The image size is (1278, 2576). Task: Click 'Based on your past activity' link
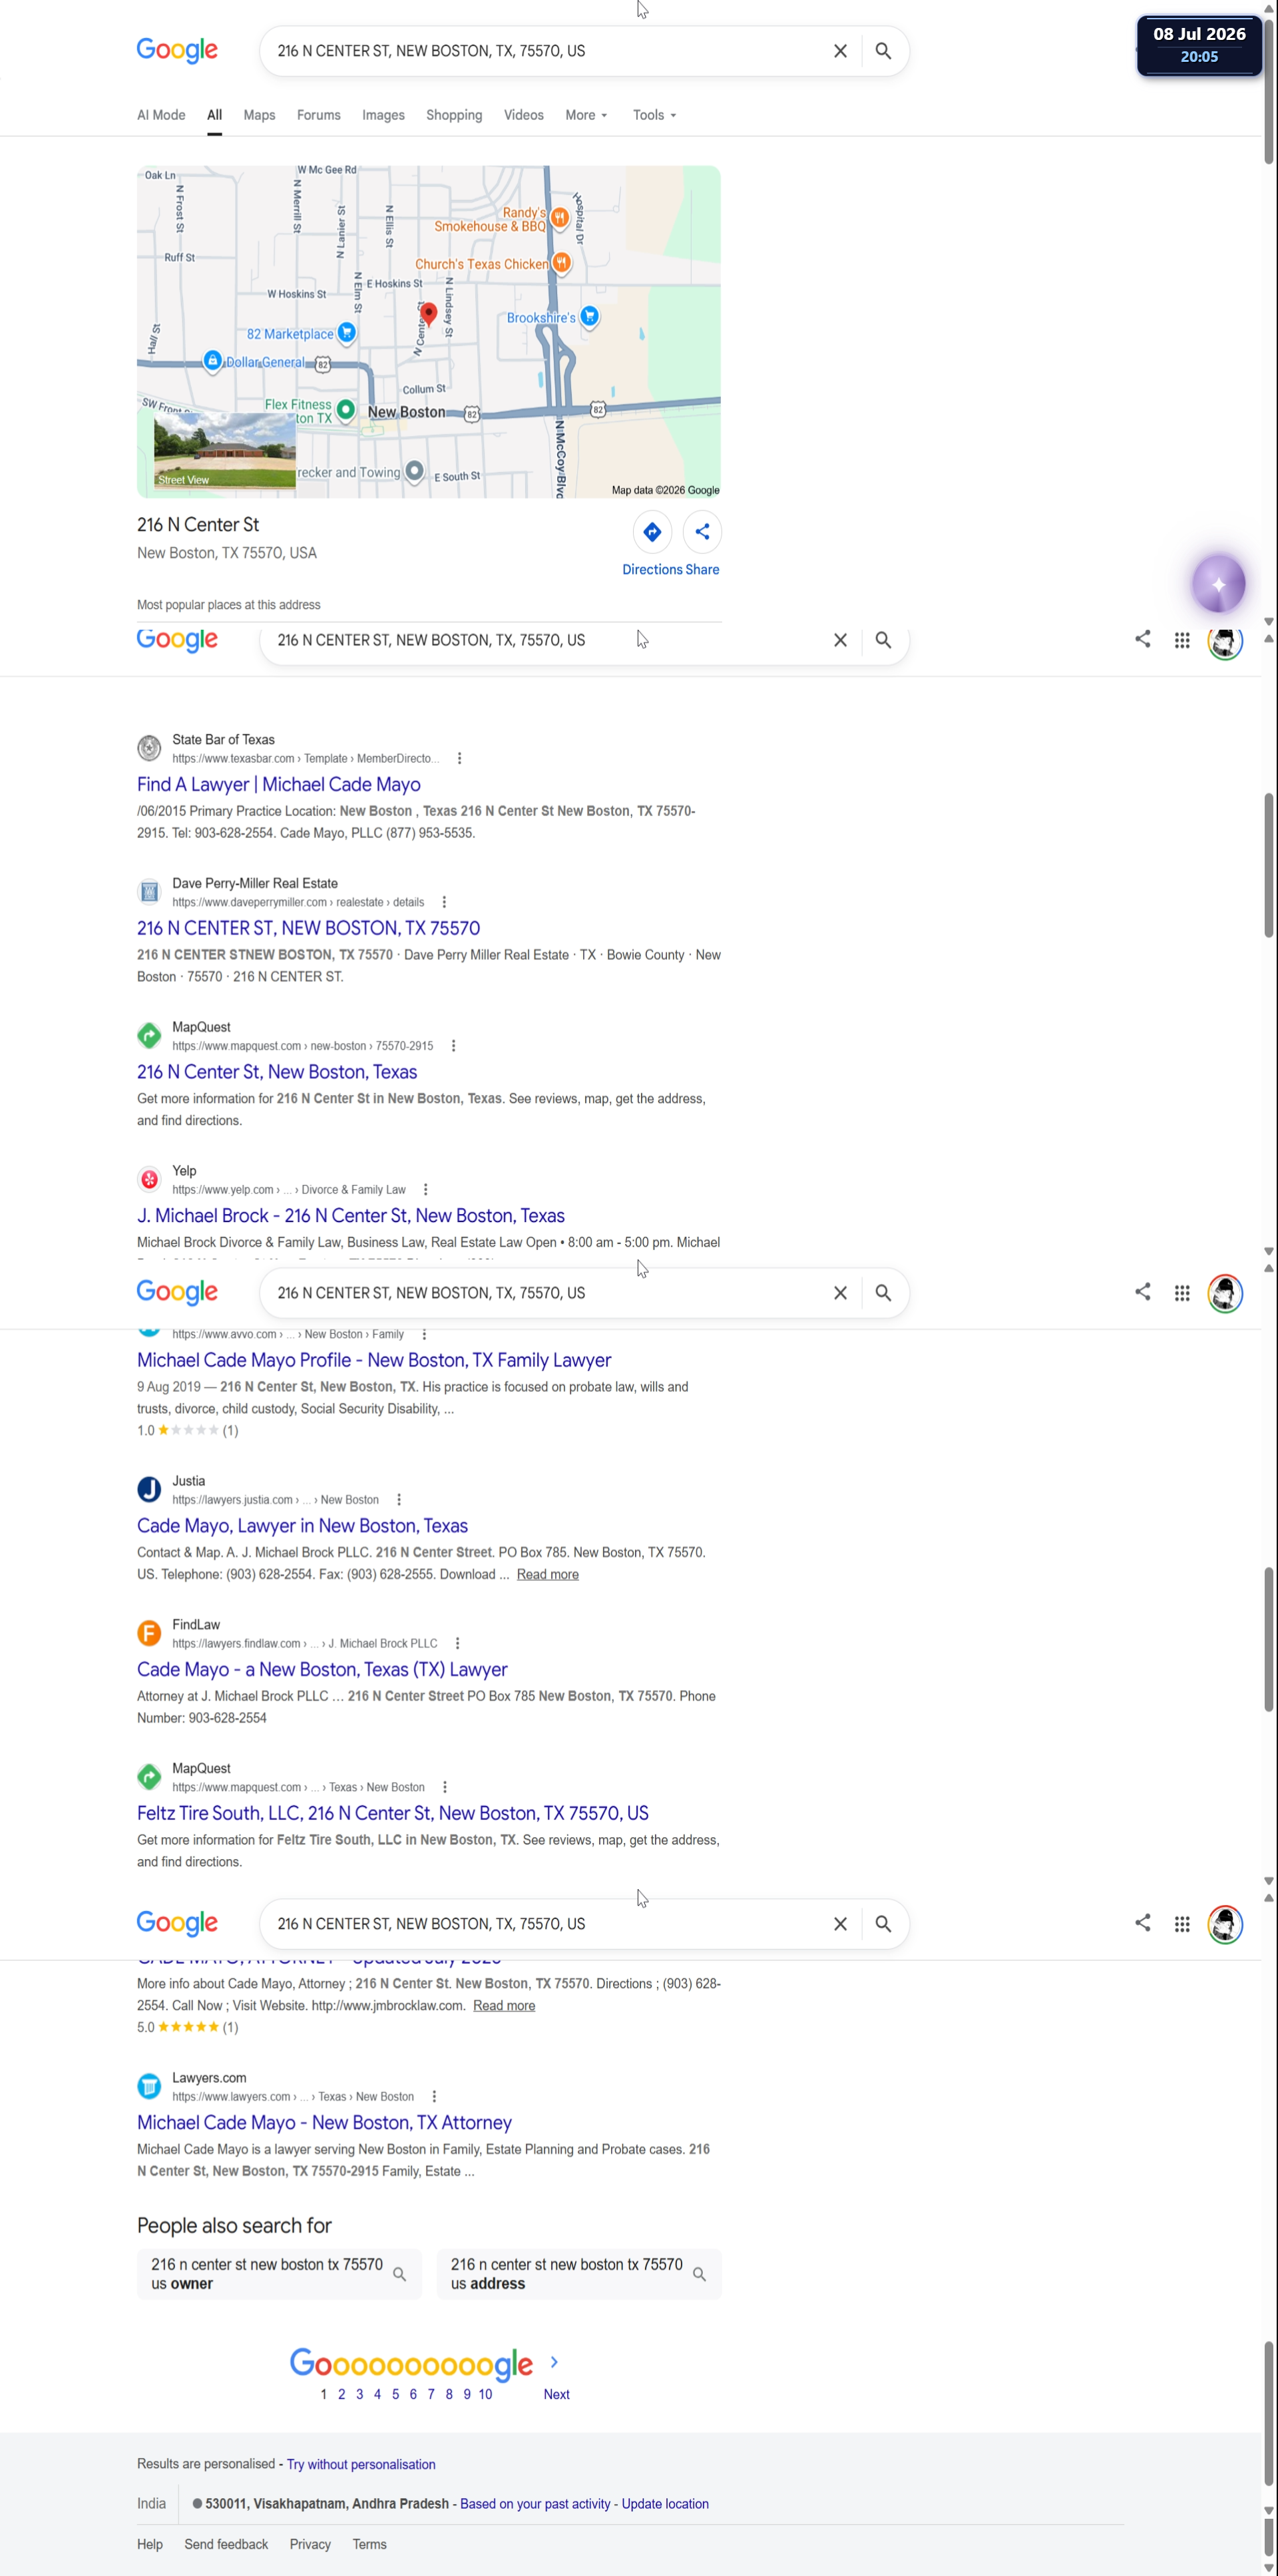tap(535, 2504)
